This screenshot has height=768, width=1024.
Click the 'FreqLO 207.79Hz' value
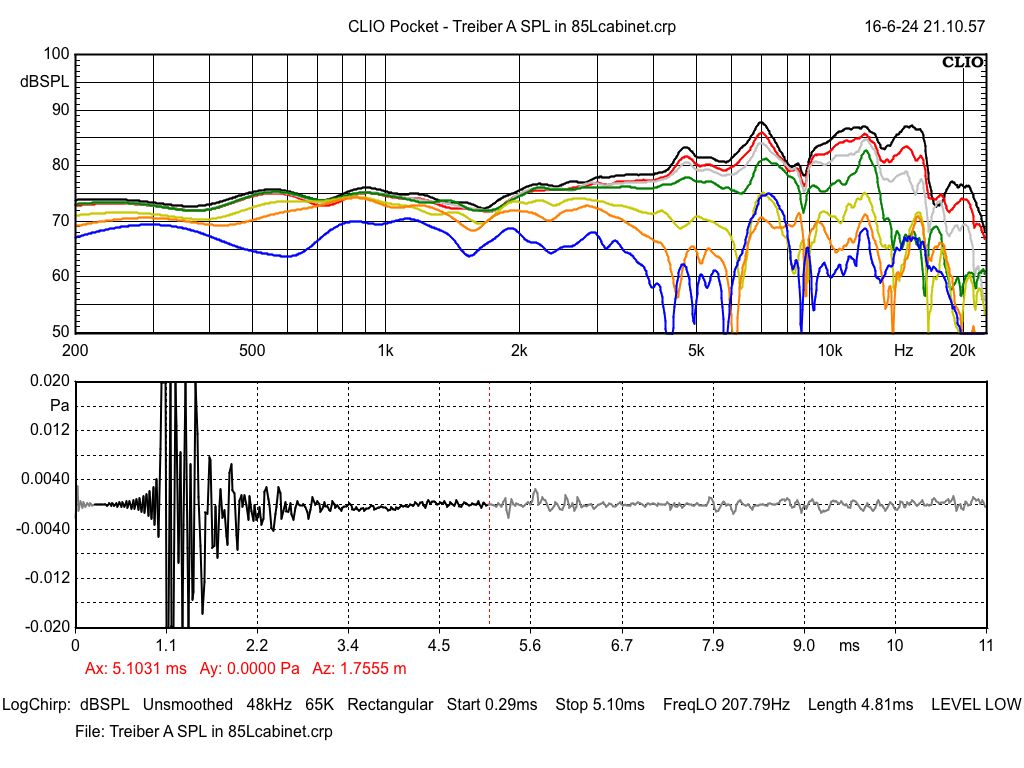[726, 705]
